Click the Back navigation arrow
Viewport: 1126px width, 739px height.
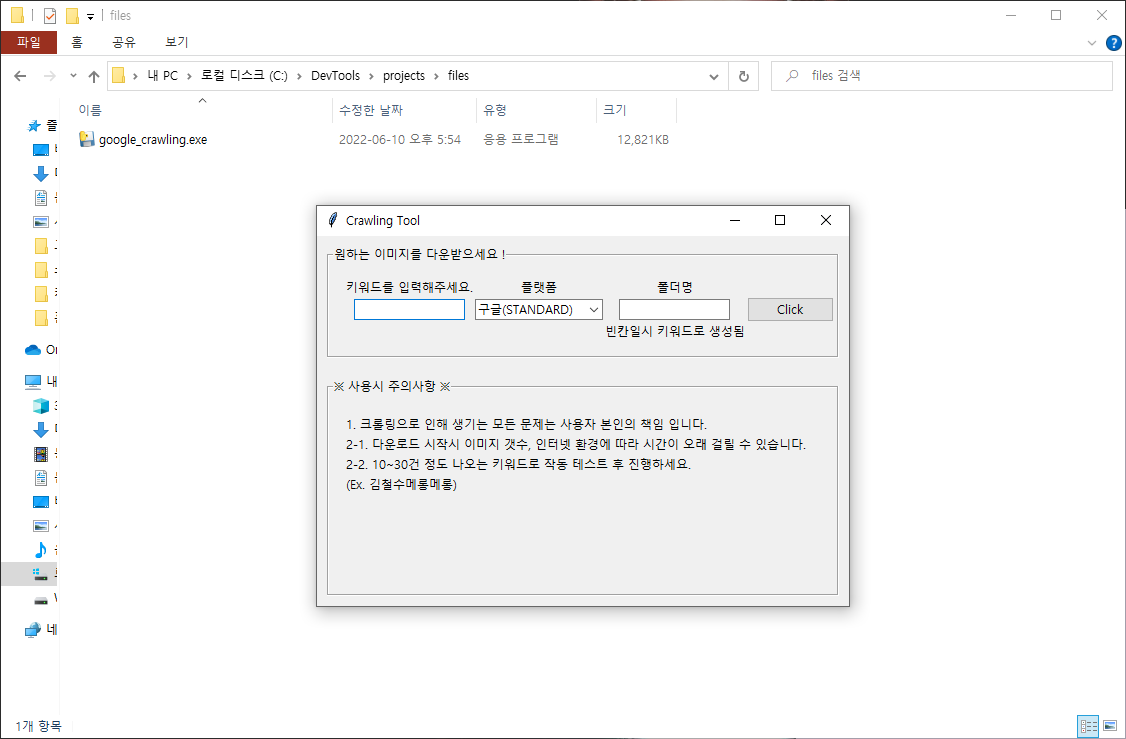tap(20, 76)
